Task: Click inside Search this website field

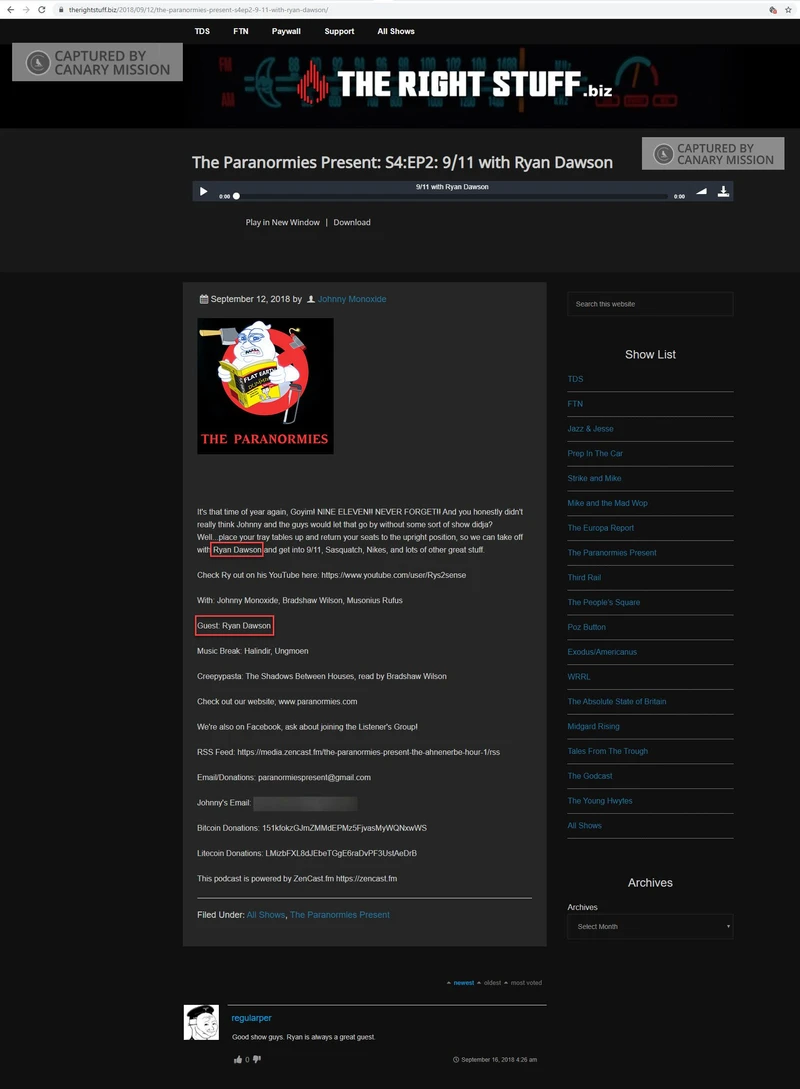Action: [x=650, y=304]
